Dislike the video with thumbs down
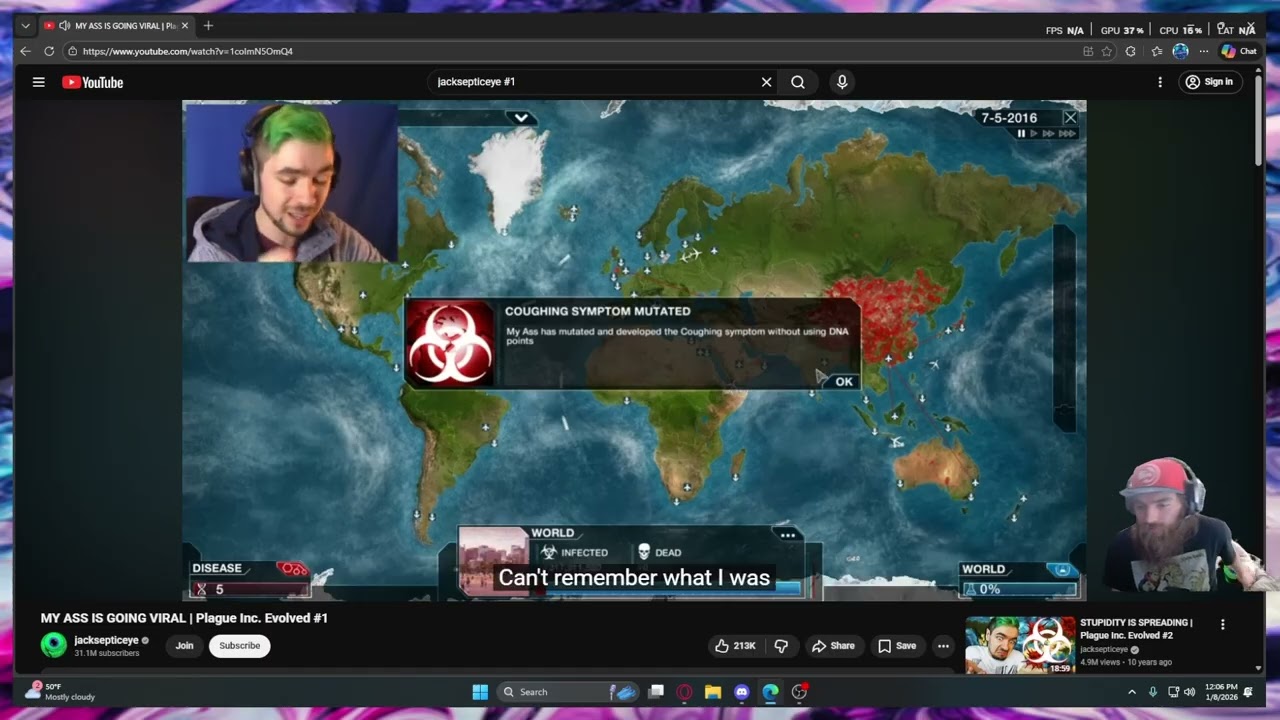Viewport: 1280px width, 720px height. (782, 646)
